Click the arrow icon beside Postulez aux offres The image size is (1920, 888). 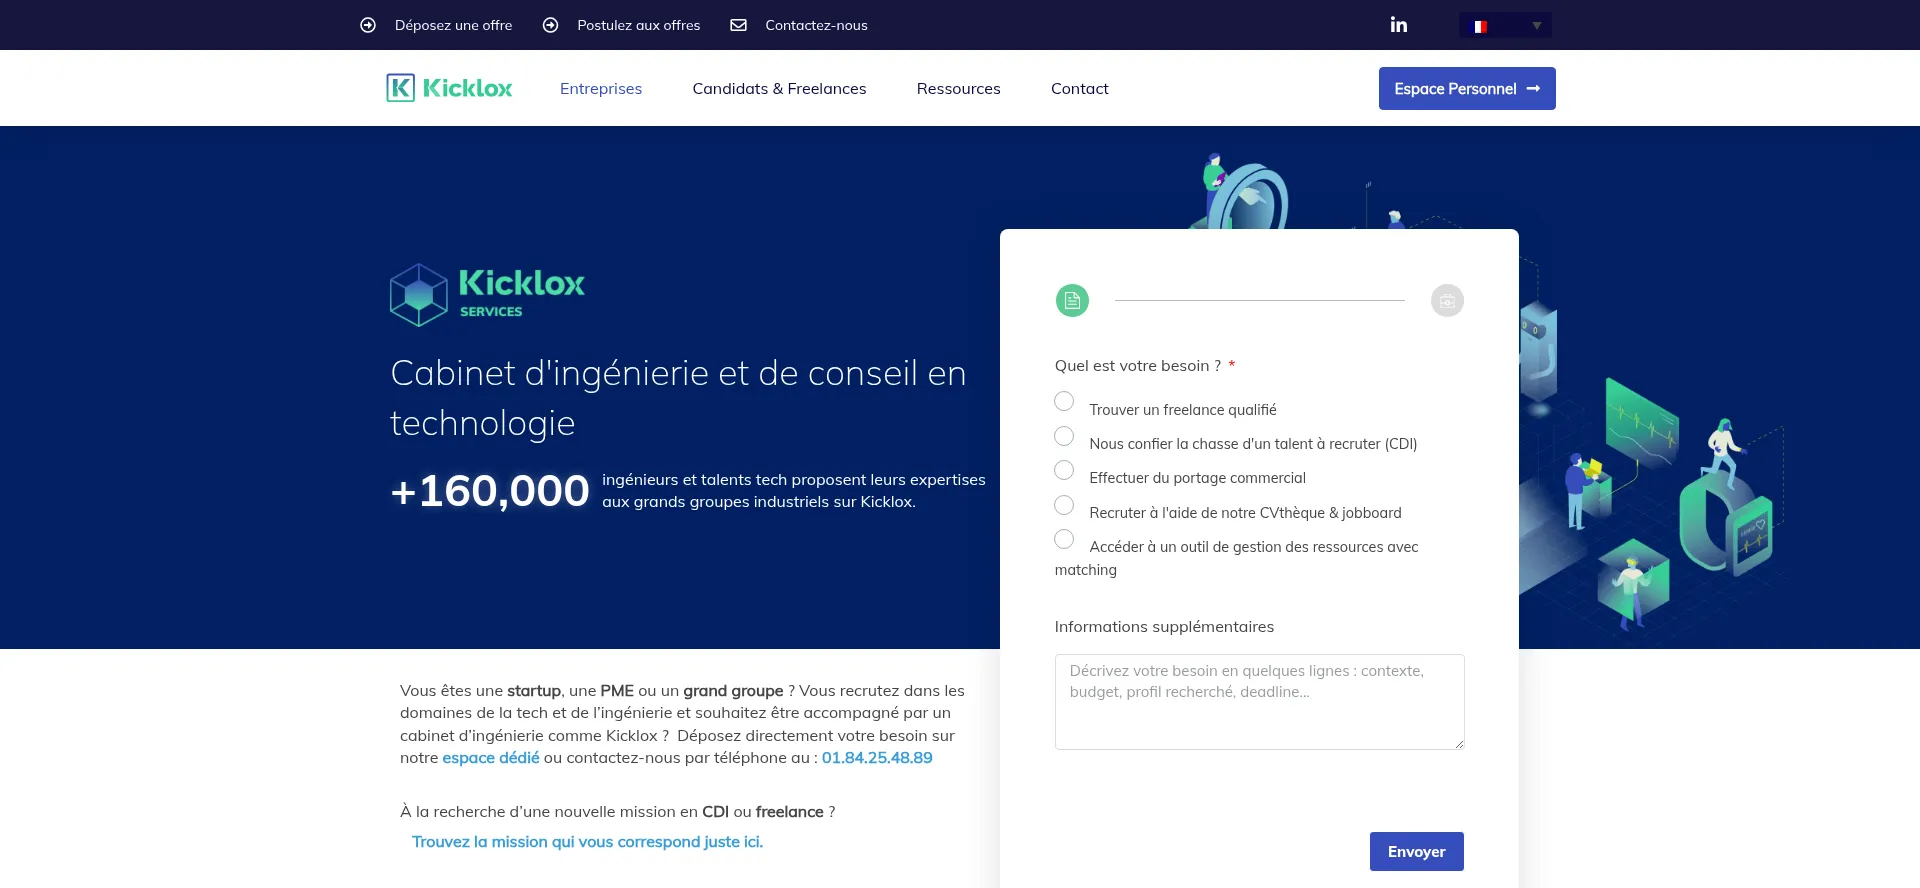click(550, 25)
